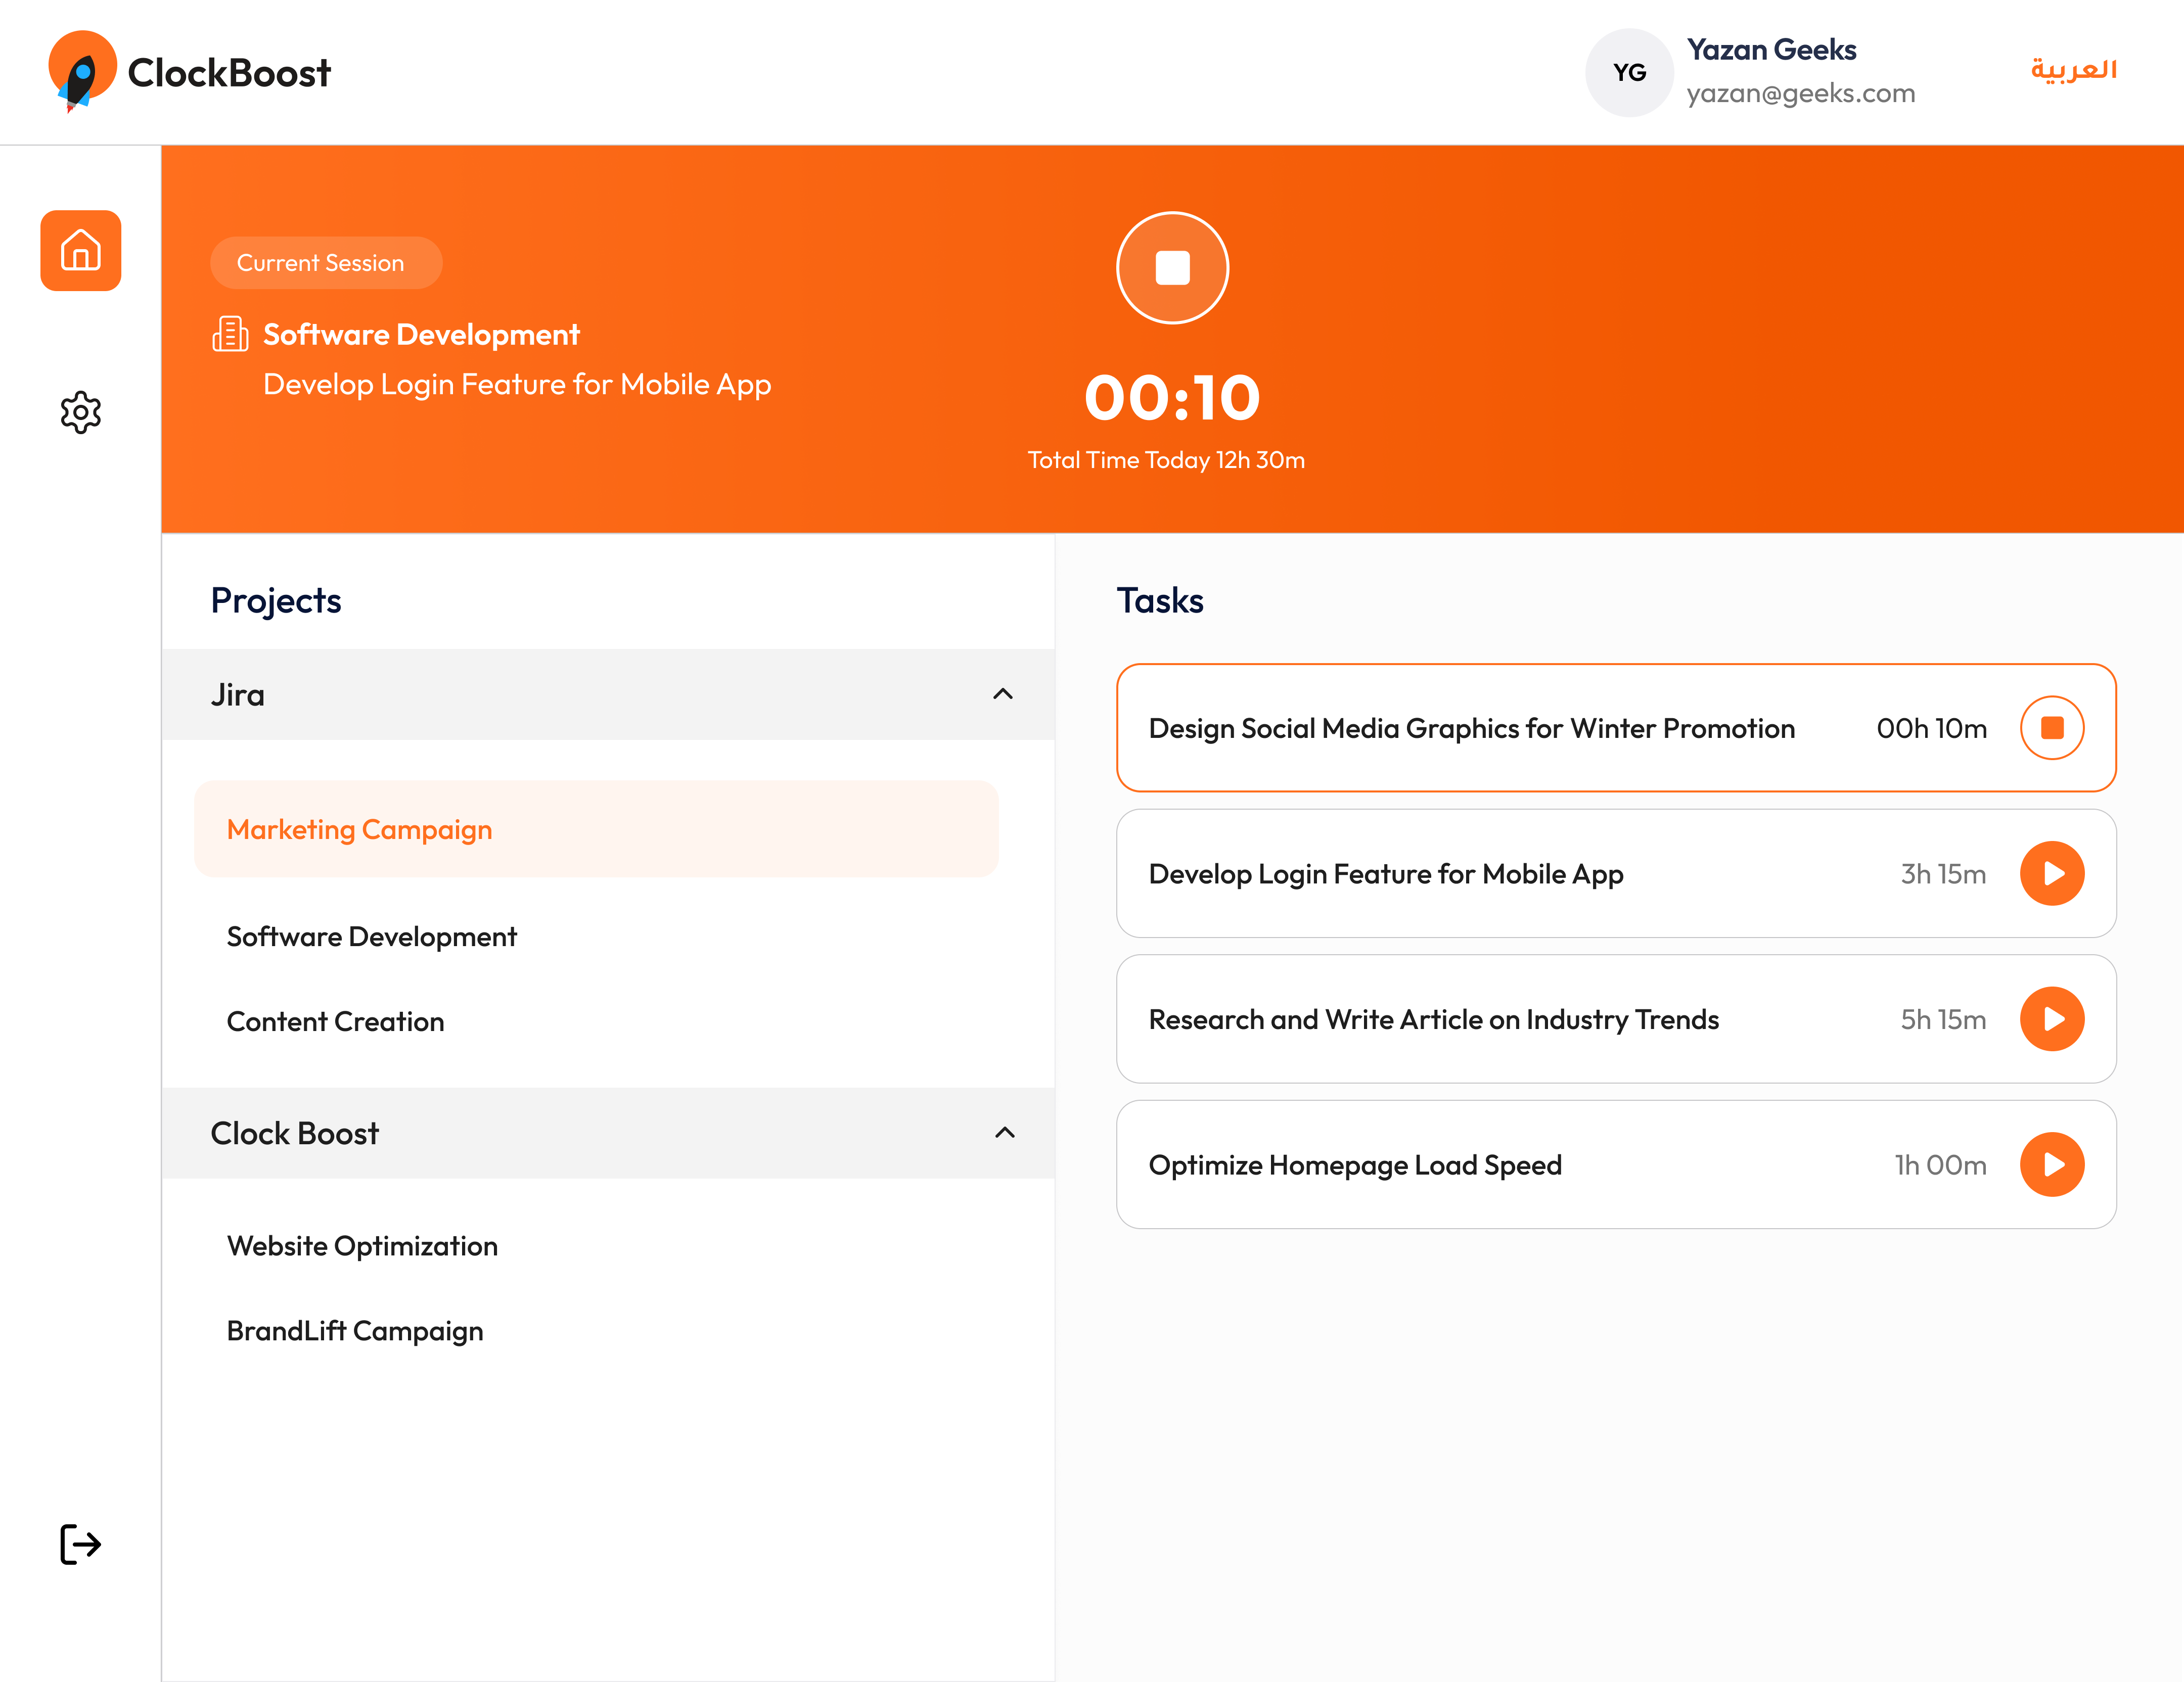Open the Content Creation project
This screenshot has width=2184, height=1682.
335,1021
